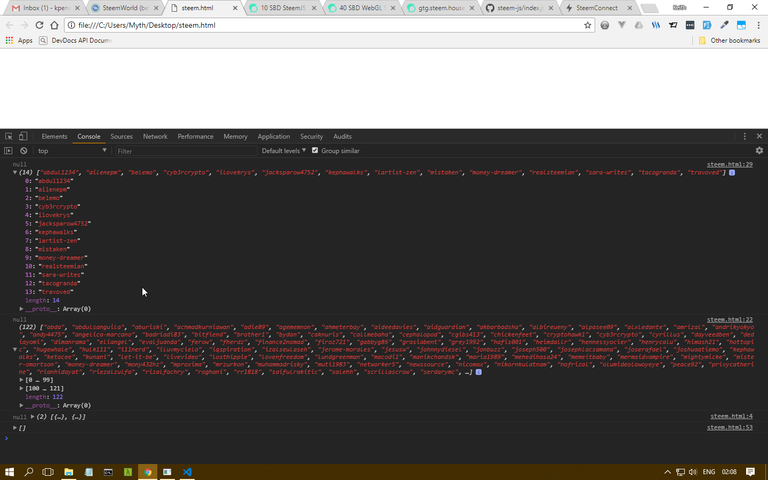Open the Apps shortcut in the bookmarks bar
The width and height of the screenshot is (768, 480).
pos(20,40)
